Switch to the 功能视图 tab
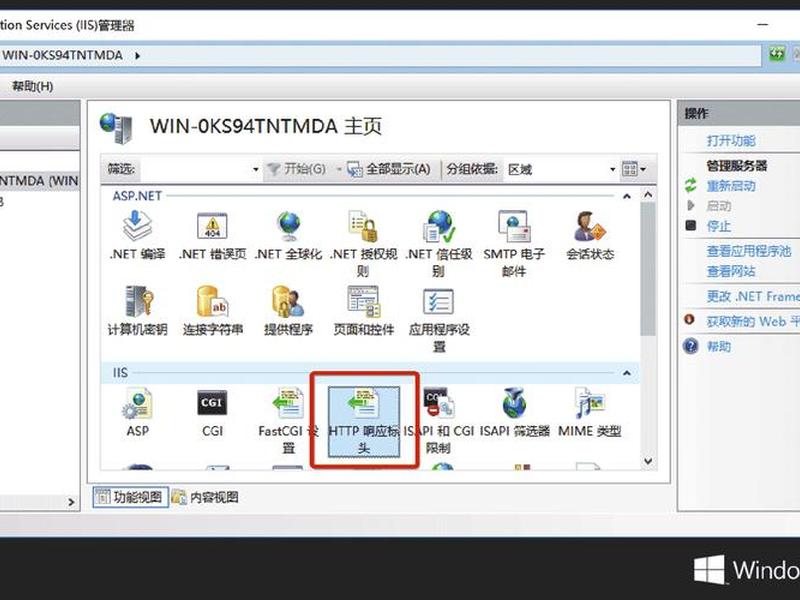Screen dimensions: 800x600 (131, 497)
